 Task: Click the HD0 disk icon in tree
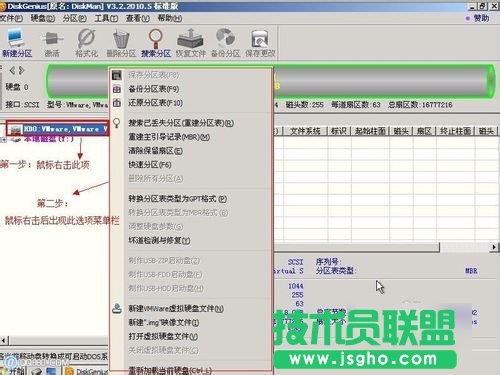pos(15,129)
